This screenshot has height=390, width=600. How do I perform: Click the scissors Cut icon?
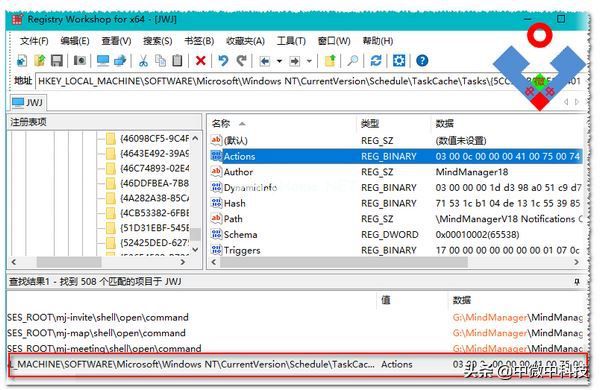click(x=143, y=60)
